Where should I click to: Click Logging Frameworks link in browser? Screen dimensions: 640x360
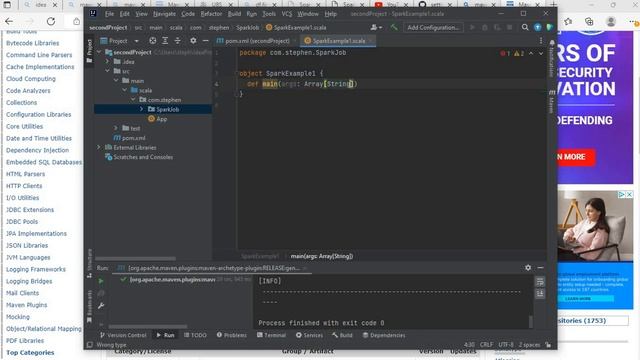point(36,269)
